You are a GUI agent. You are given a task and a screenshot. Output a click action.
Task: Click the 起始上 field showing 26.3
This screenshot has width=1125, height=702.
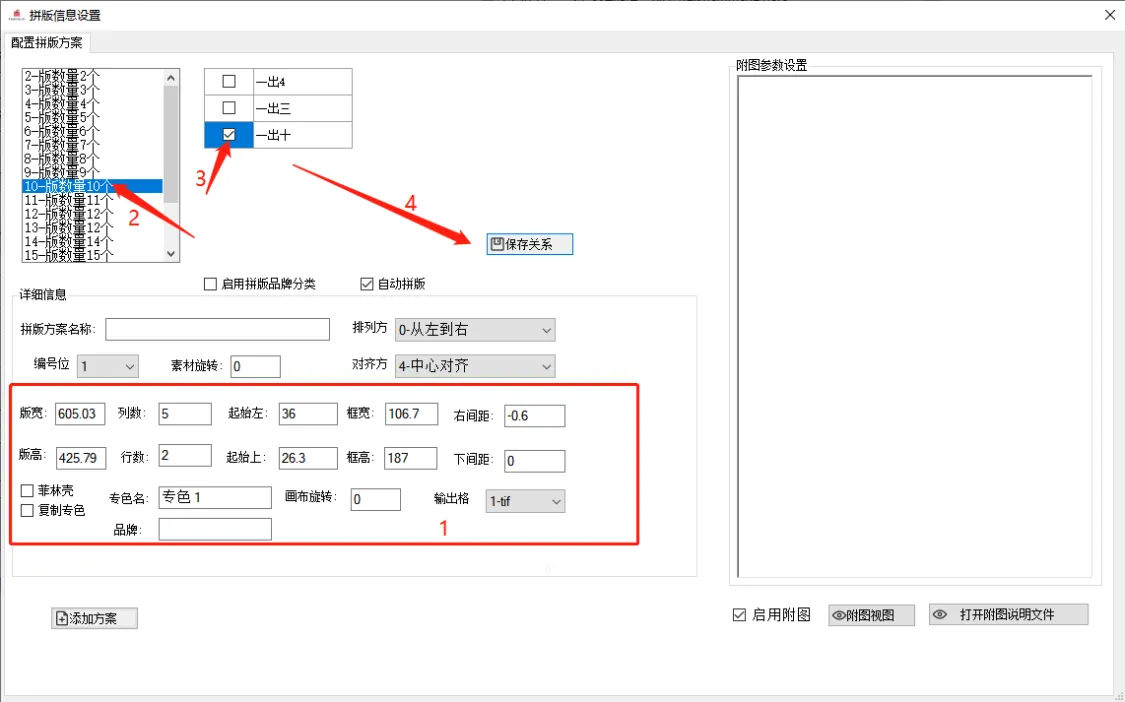click(308, 457)
